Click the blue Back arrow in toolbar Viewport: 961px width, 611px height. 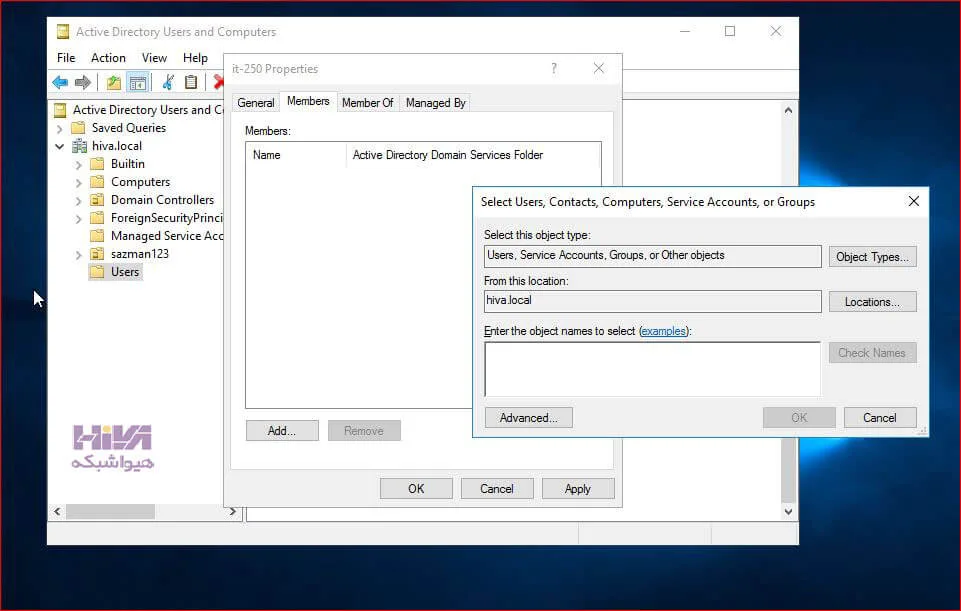point(60,82)
